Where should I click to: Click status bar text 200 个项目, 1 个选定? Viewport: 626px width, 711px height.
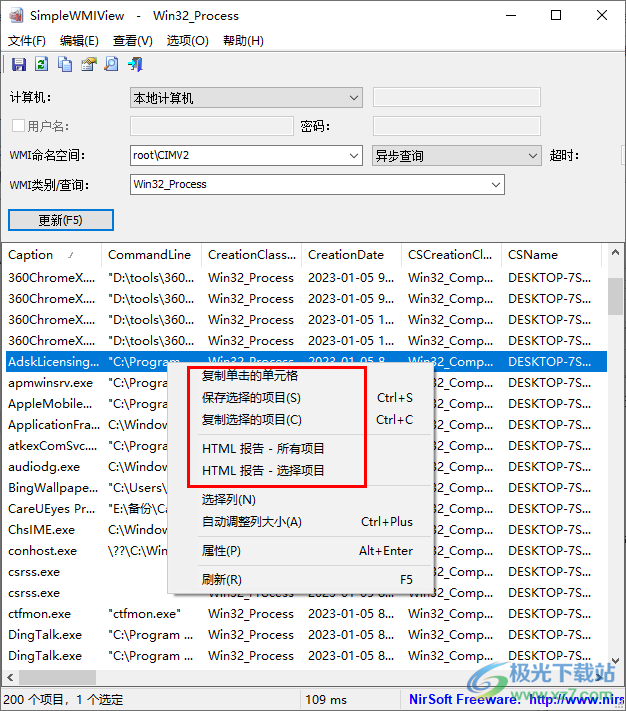click(63, 699)
